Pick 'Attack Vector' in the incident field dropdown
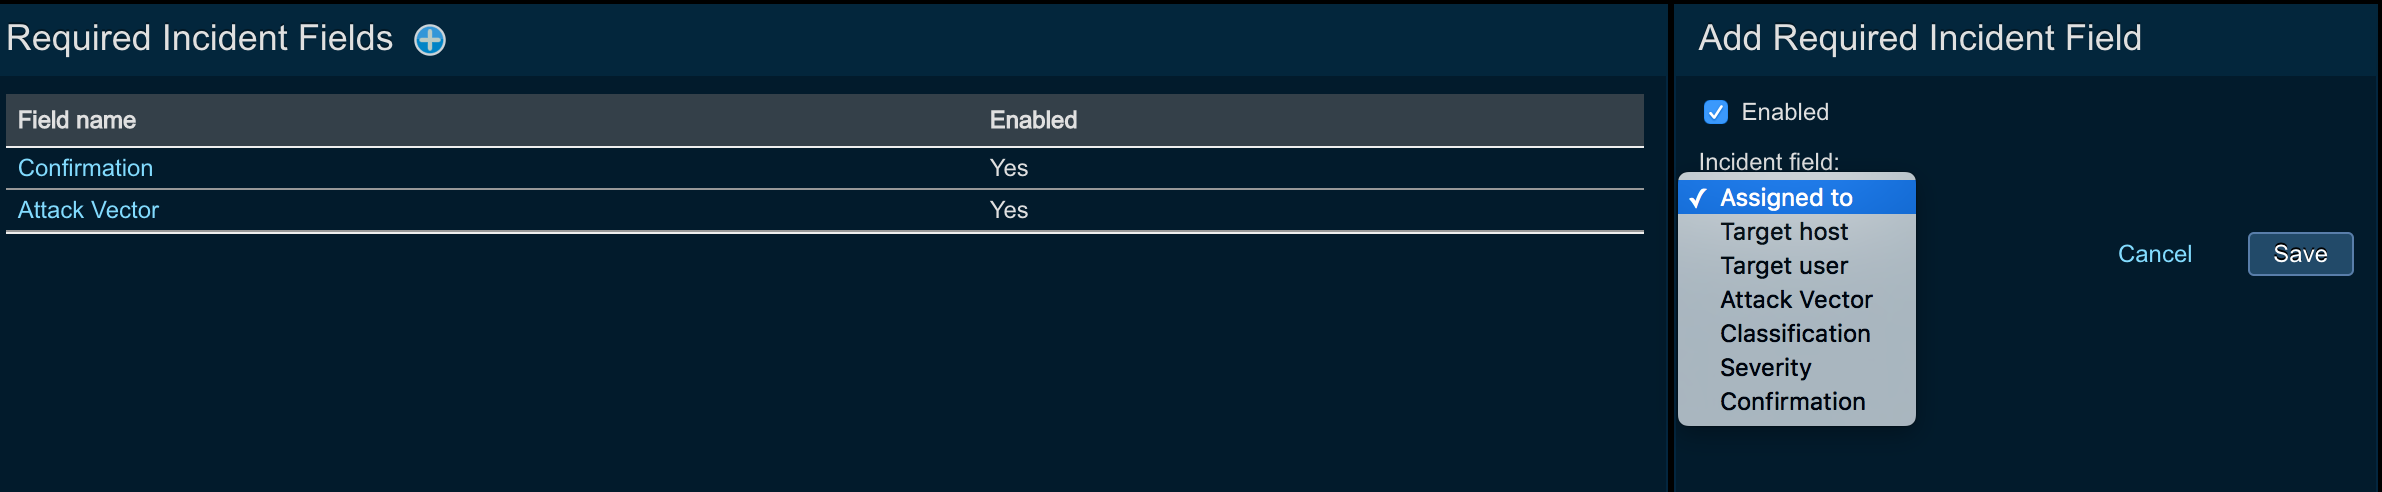 1796,300
